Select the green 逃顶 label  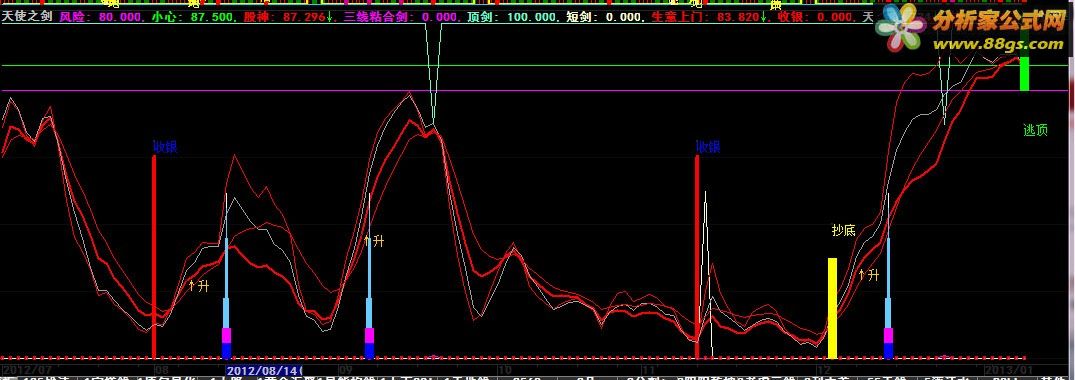click(x=1035, y=130)
